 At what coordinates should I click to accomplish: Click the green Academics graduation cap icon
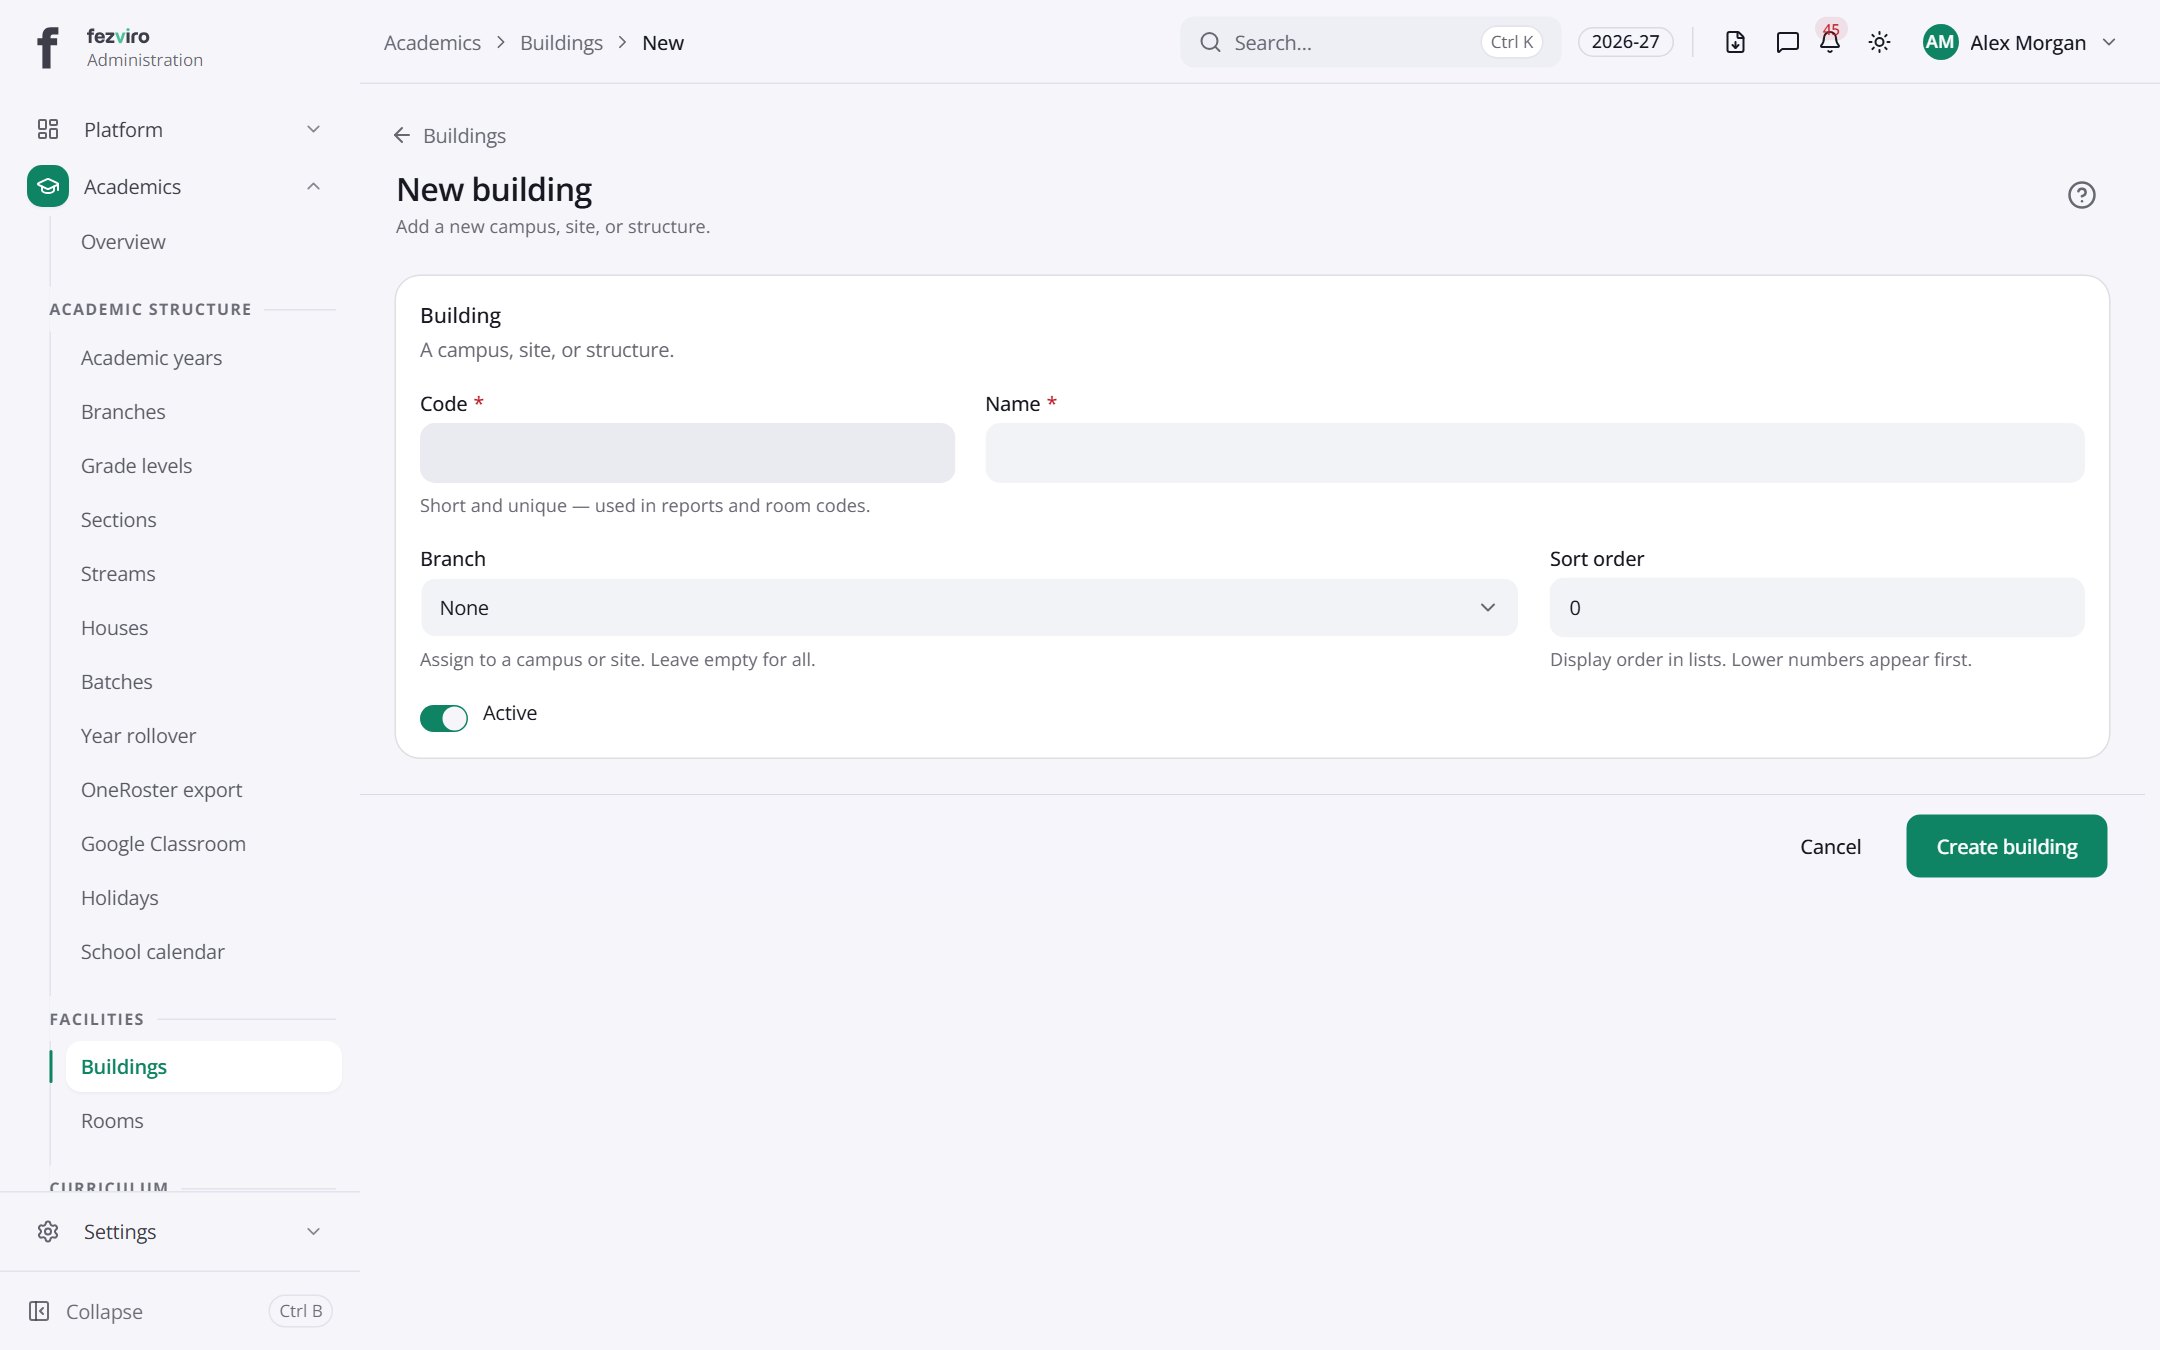click(48, 186)
